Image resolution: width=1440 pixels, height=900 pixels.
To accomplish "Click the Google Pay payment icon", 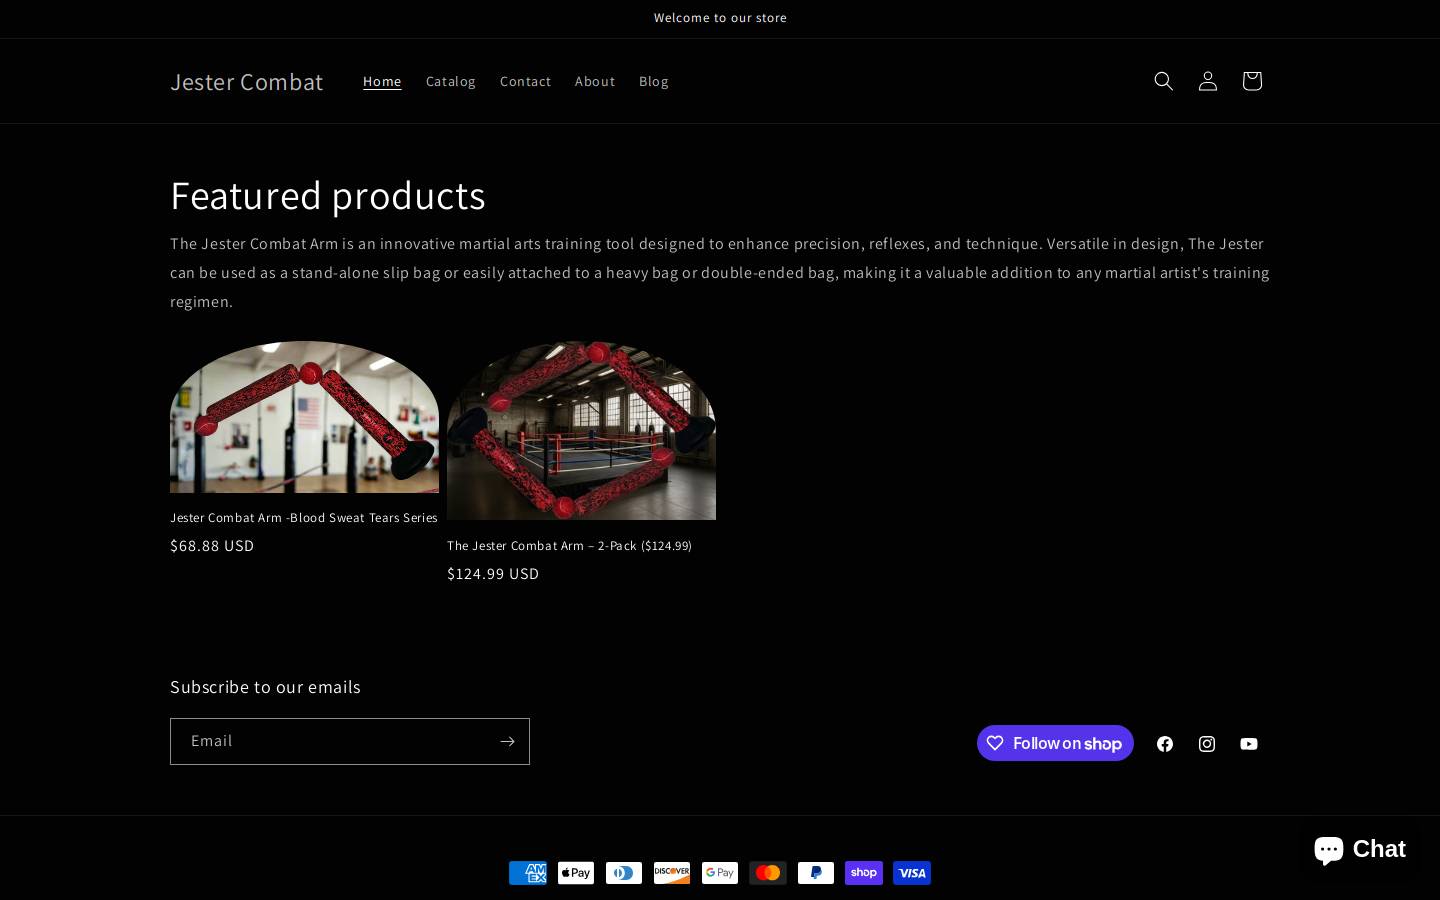I will pos(720,873).
